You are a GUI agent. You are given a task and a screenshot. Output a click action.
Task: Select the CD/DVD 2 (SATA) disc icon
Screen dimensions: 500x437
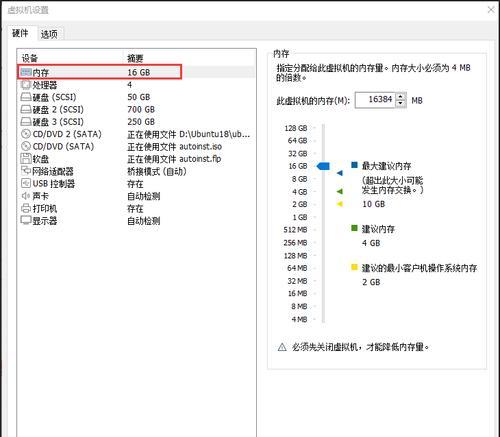26,134
